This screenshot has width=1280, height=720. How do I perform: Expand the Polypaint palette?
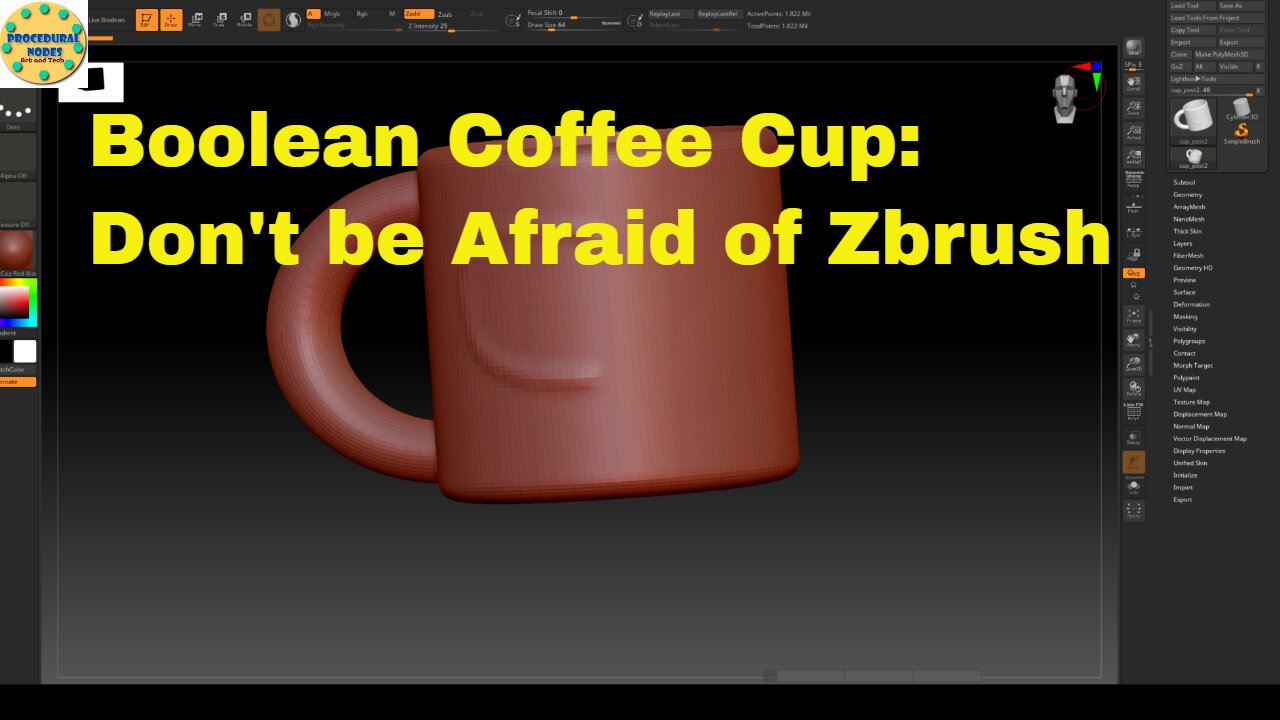coord(1186,378)
